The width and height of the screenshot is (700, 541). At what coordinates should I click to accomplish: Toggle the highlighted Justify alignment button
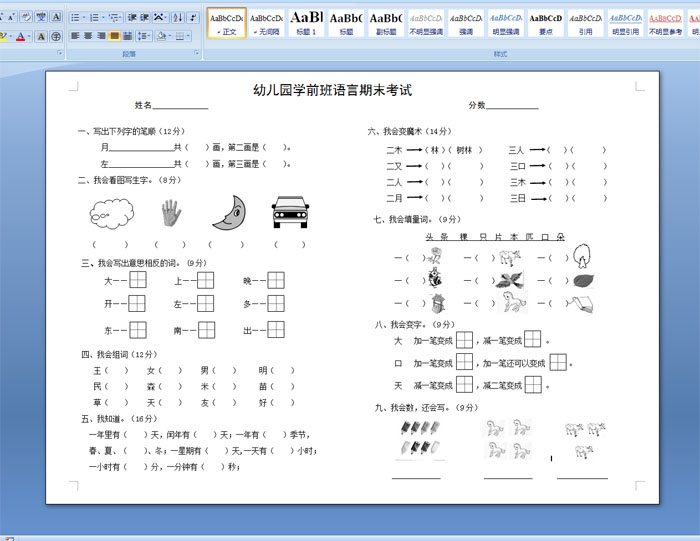click(x=115, y=36)
